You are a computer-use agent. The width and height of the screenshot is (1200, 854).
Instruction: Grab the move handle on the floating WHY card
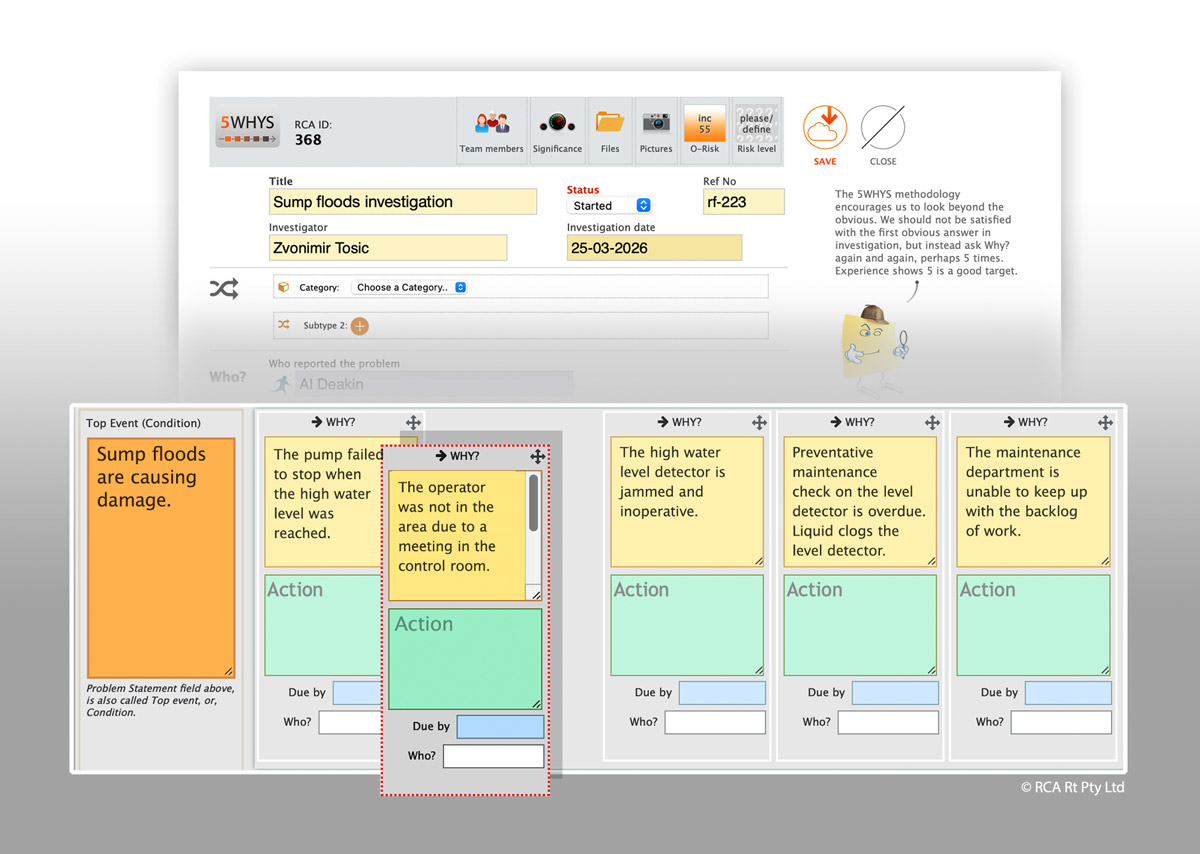(537, 456)
